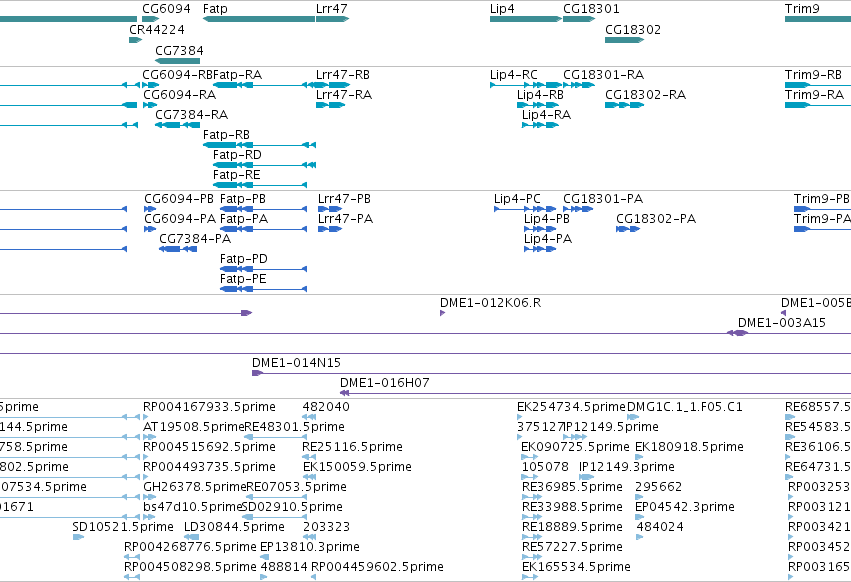Select transcript CG6094-RB
Viewport: 851px width, 582px height.
(151, 85)
